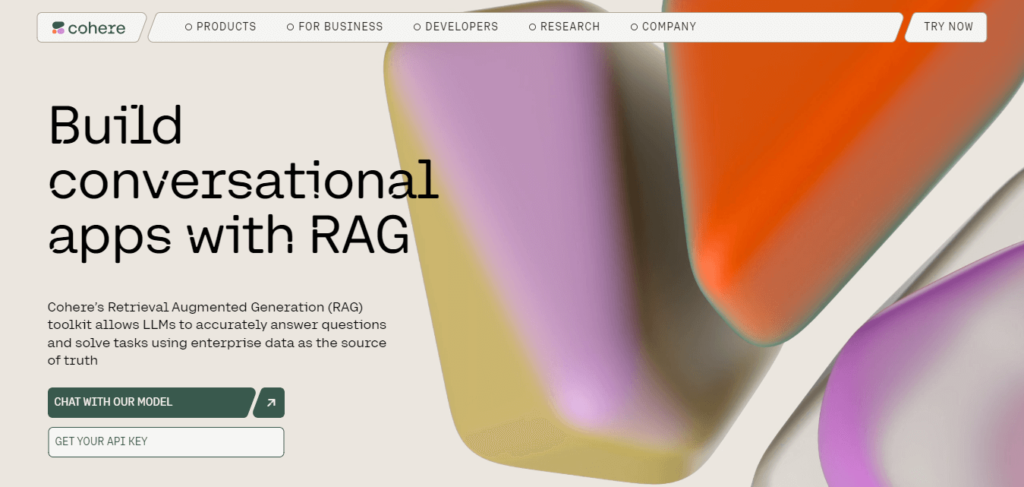Click the arrow icon beside Chat button
Screen dimensions: 1024x487
tap(270, 402)
